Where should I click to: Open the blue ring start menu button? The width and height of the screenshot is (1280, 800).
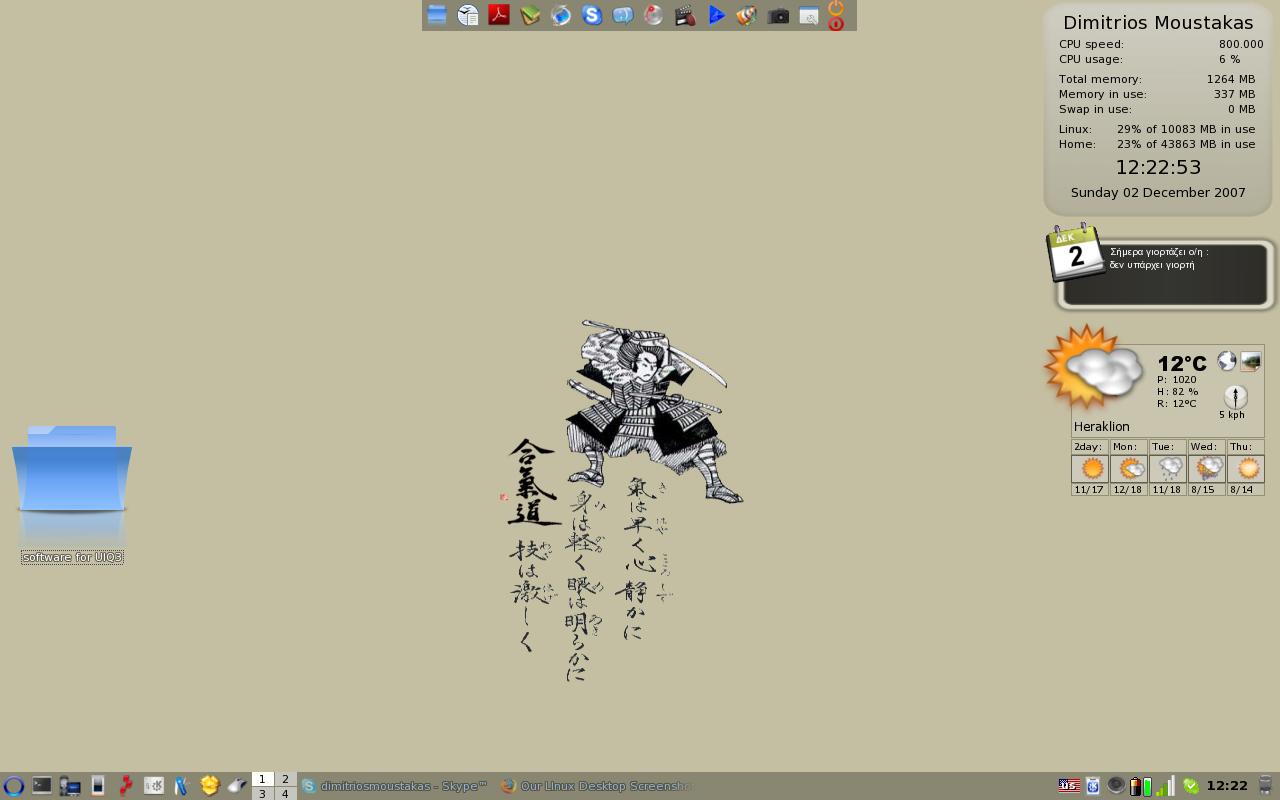(13, 786)
